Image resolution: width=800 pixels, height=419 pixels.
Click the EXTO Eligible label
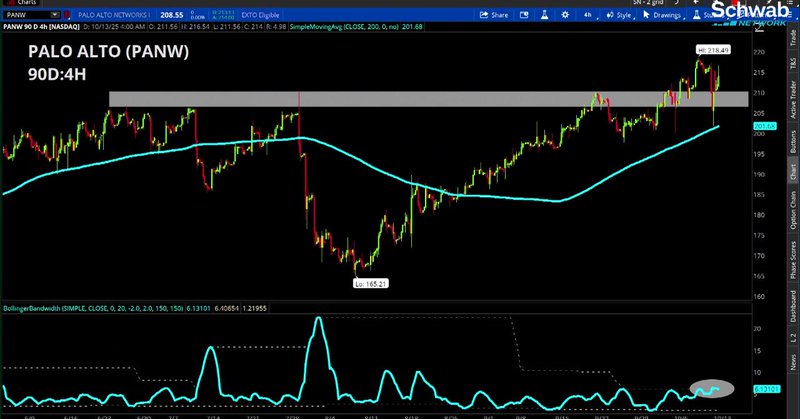point(260,15)
